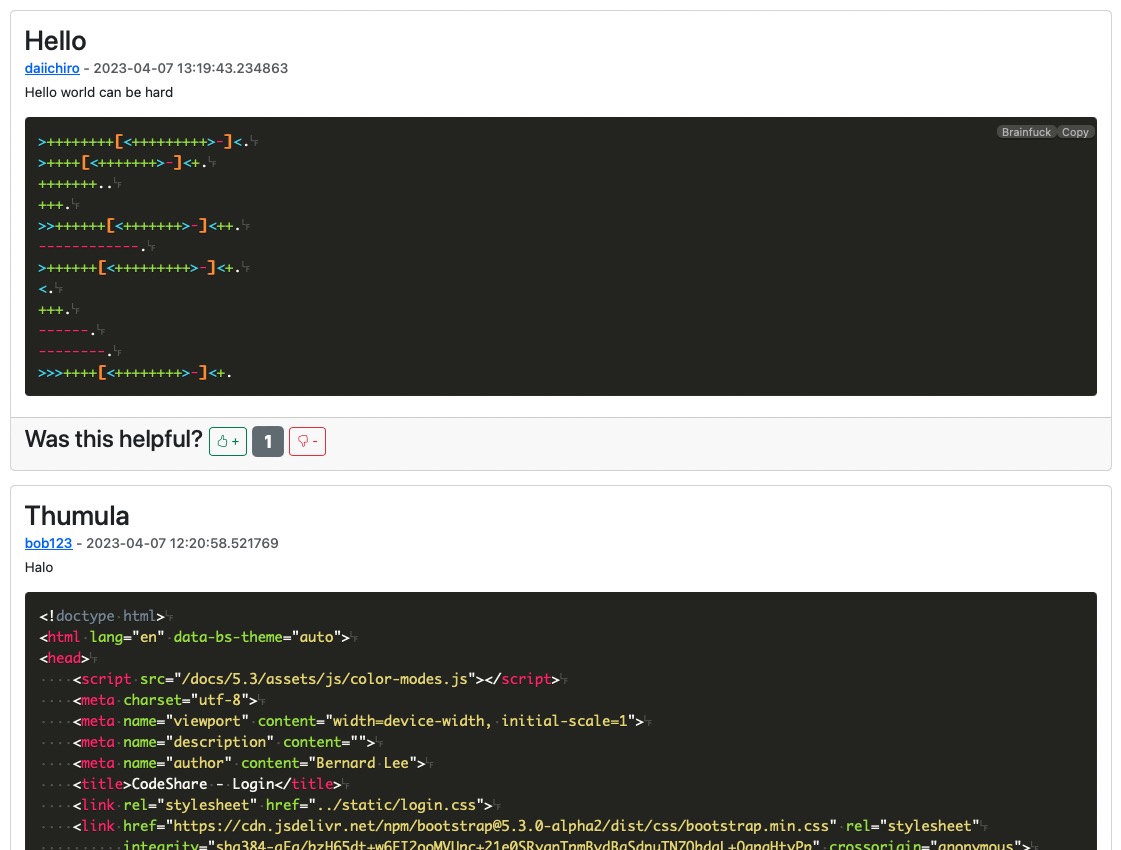This screenshot has height=850, width=1121.
Task: Click the thumbs-down downvote button
Action: click(x=307, y=441)
